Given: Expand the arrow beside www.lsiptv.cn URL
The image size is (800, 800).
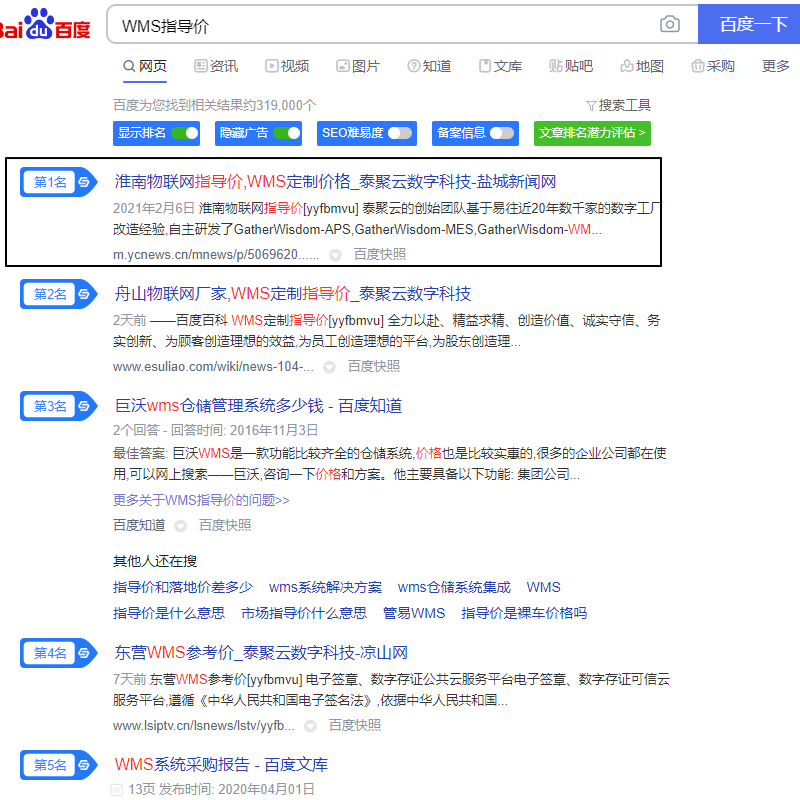Looking at the screenshot, I should click(x=310, y=726).
